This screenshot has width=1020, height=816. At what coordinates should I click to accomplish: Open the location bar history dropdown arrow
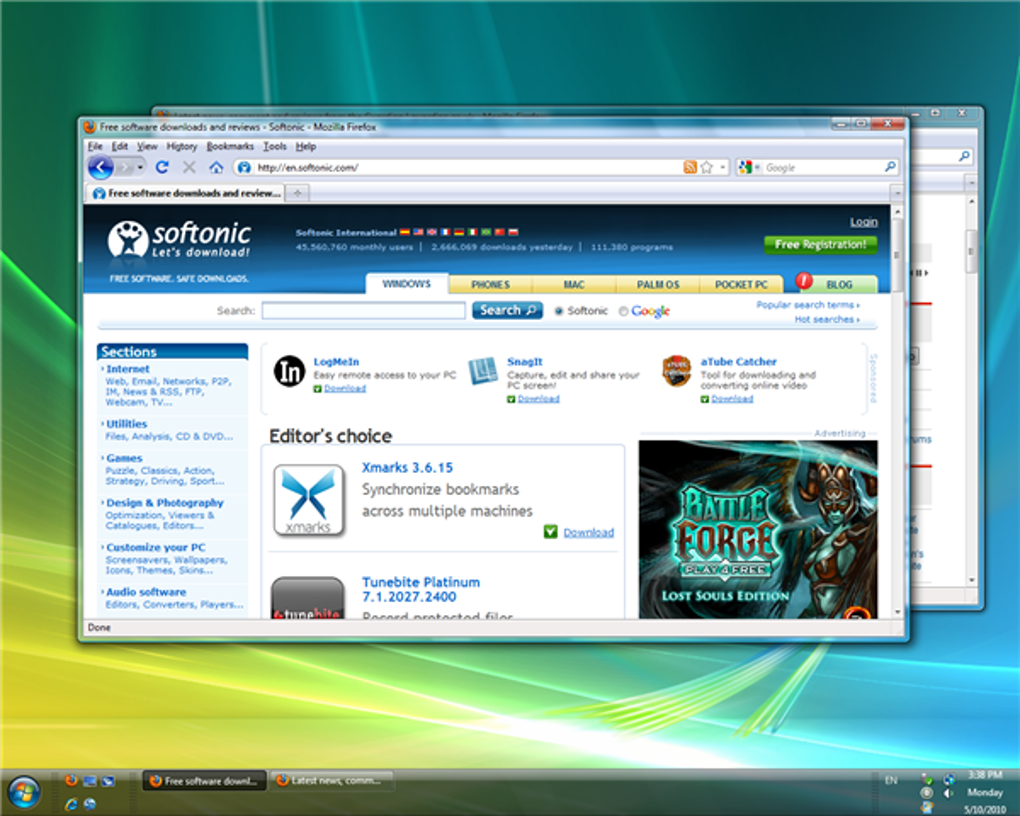point(723,168)
